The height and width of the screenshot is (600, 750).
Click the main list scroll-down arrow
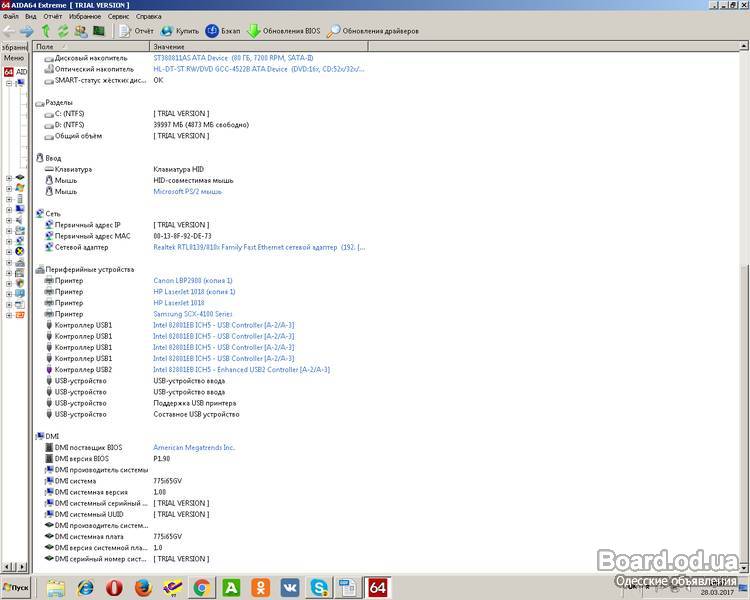tap(744, 567)
